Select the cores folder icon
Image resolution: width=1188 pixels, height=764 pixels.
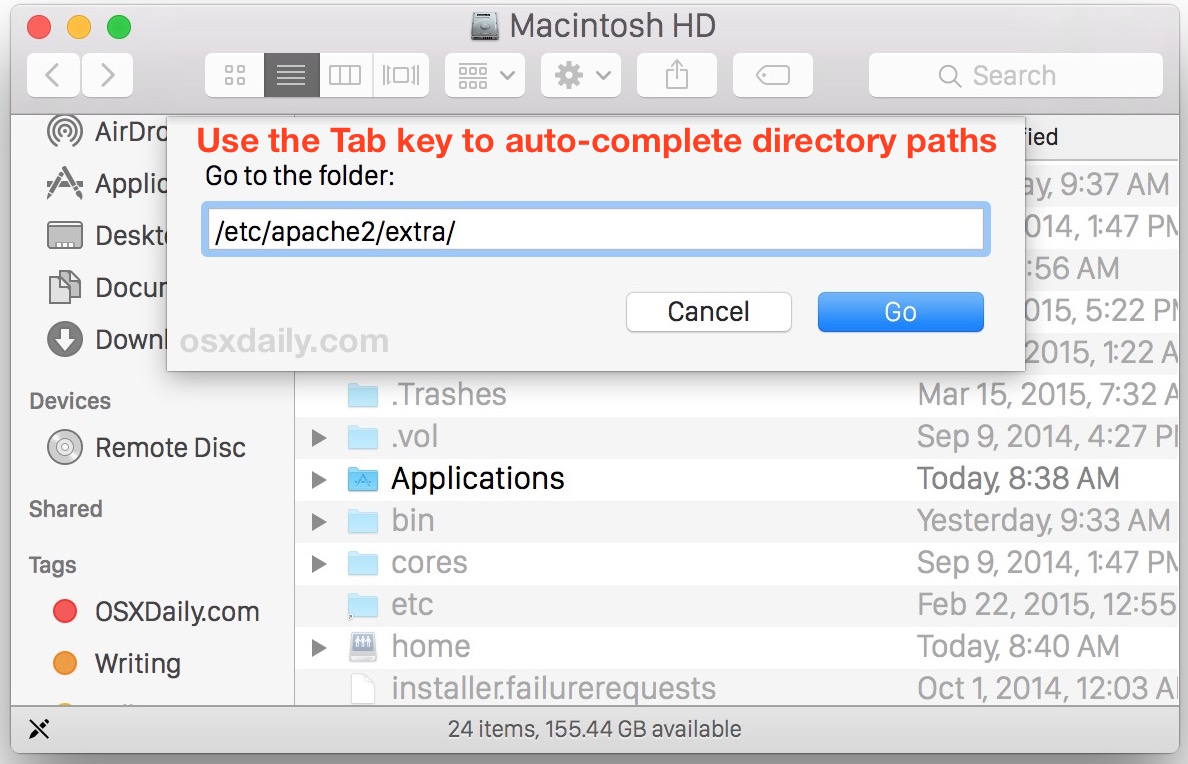pos(363,563)
